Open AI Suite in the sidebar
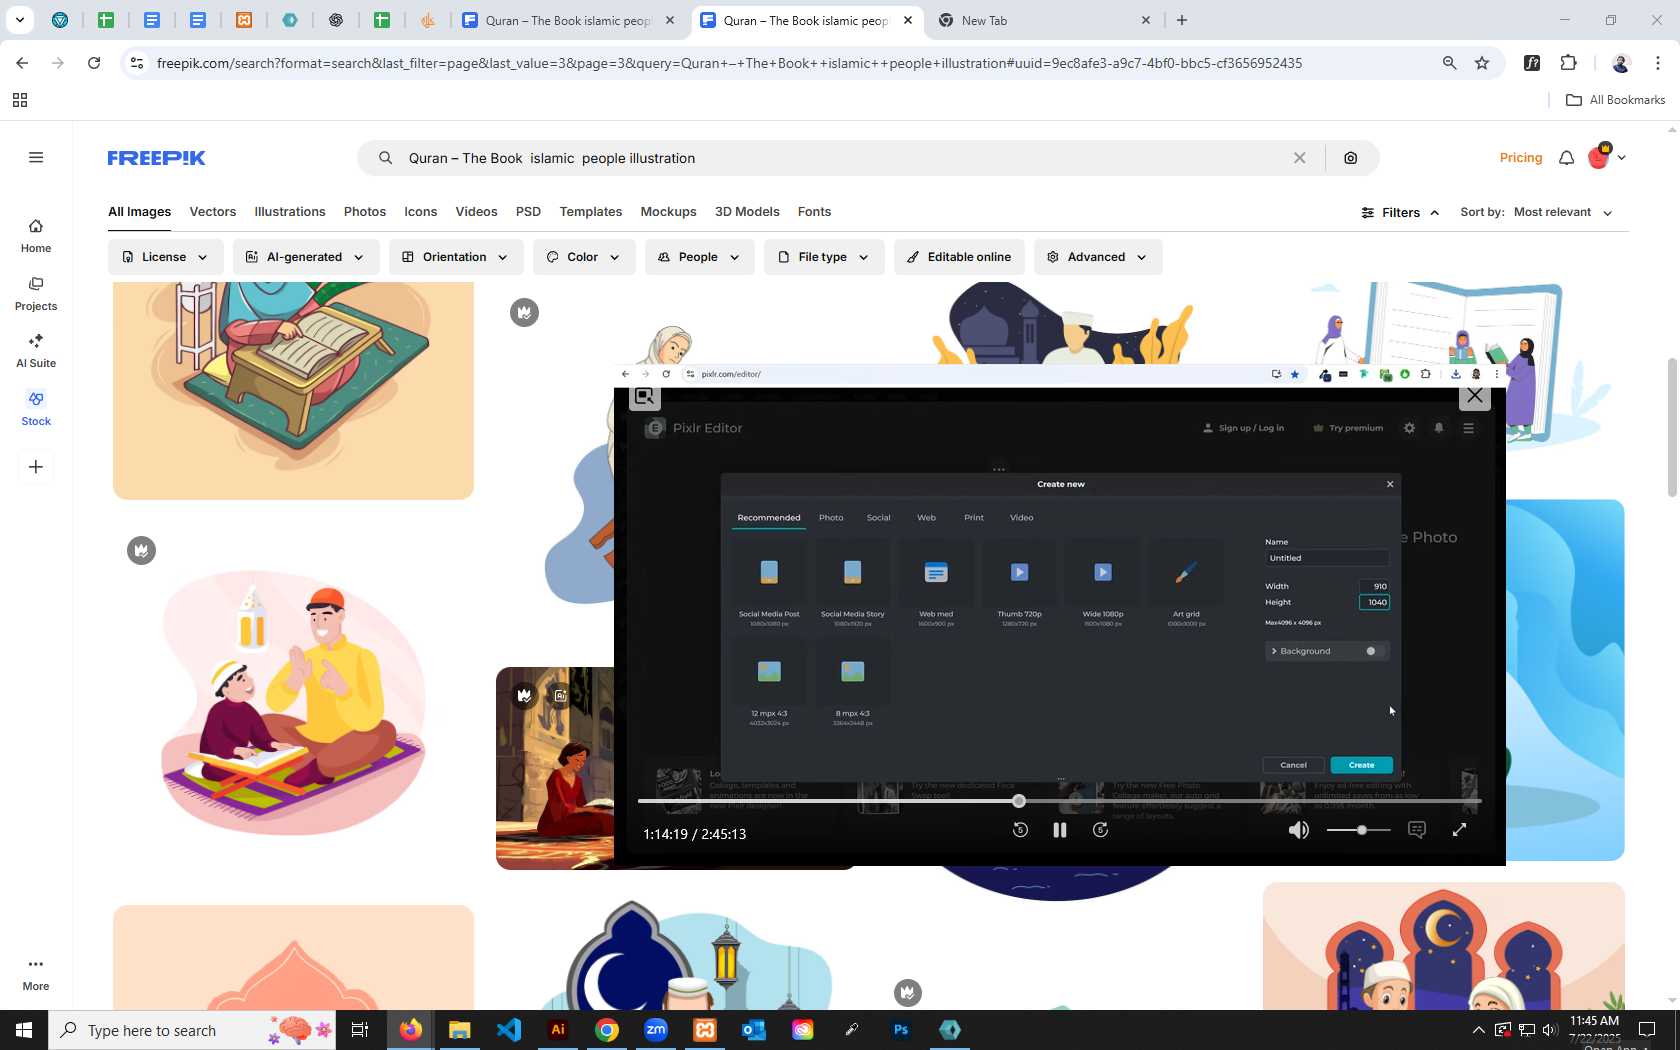1680x1050 pixels. pos(36,351)
